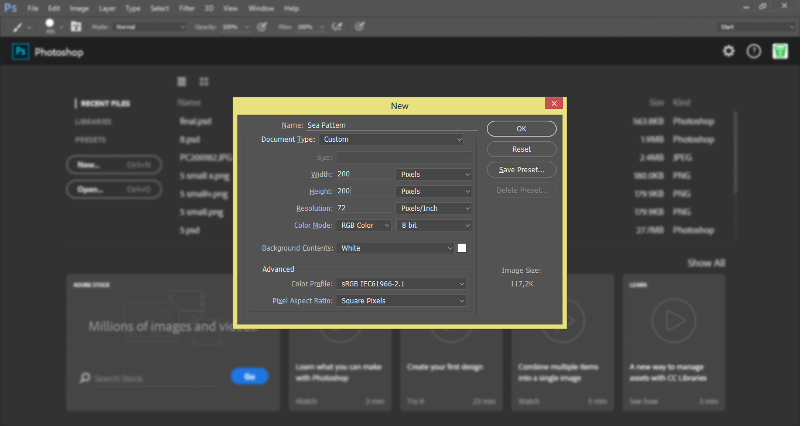This screenshot has width=800, height=426.
Task: Open the Filter menu
Action: click(187, 6)
